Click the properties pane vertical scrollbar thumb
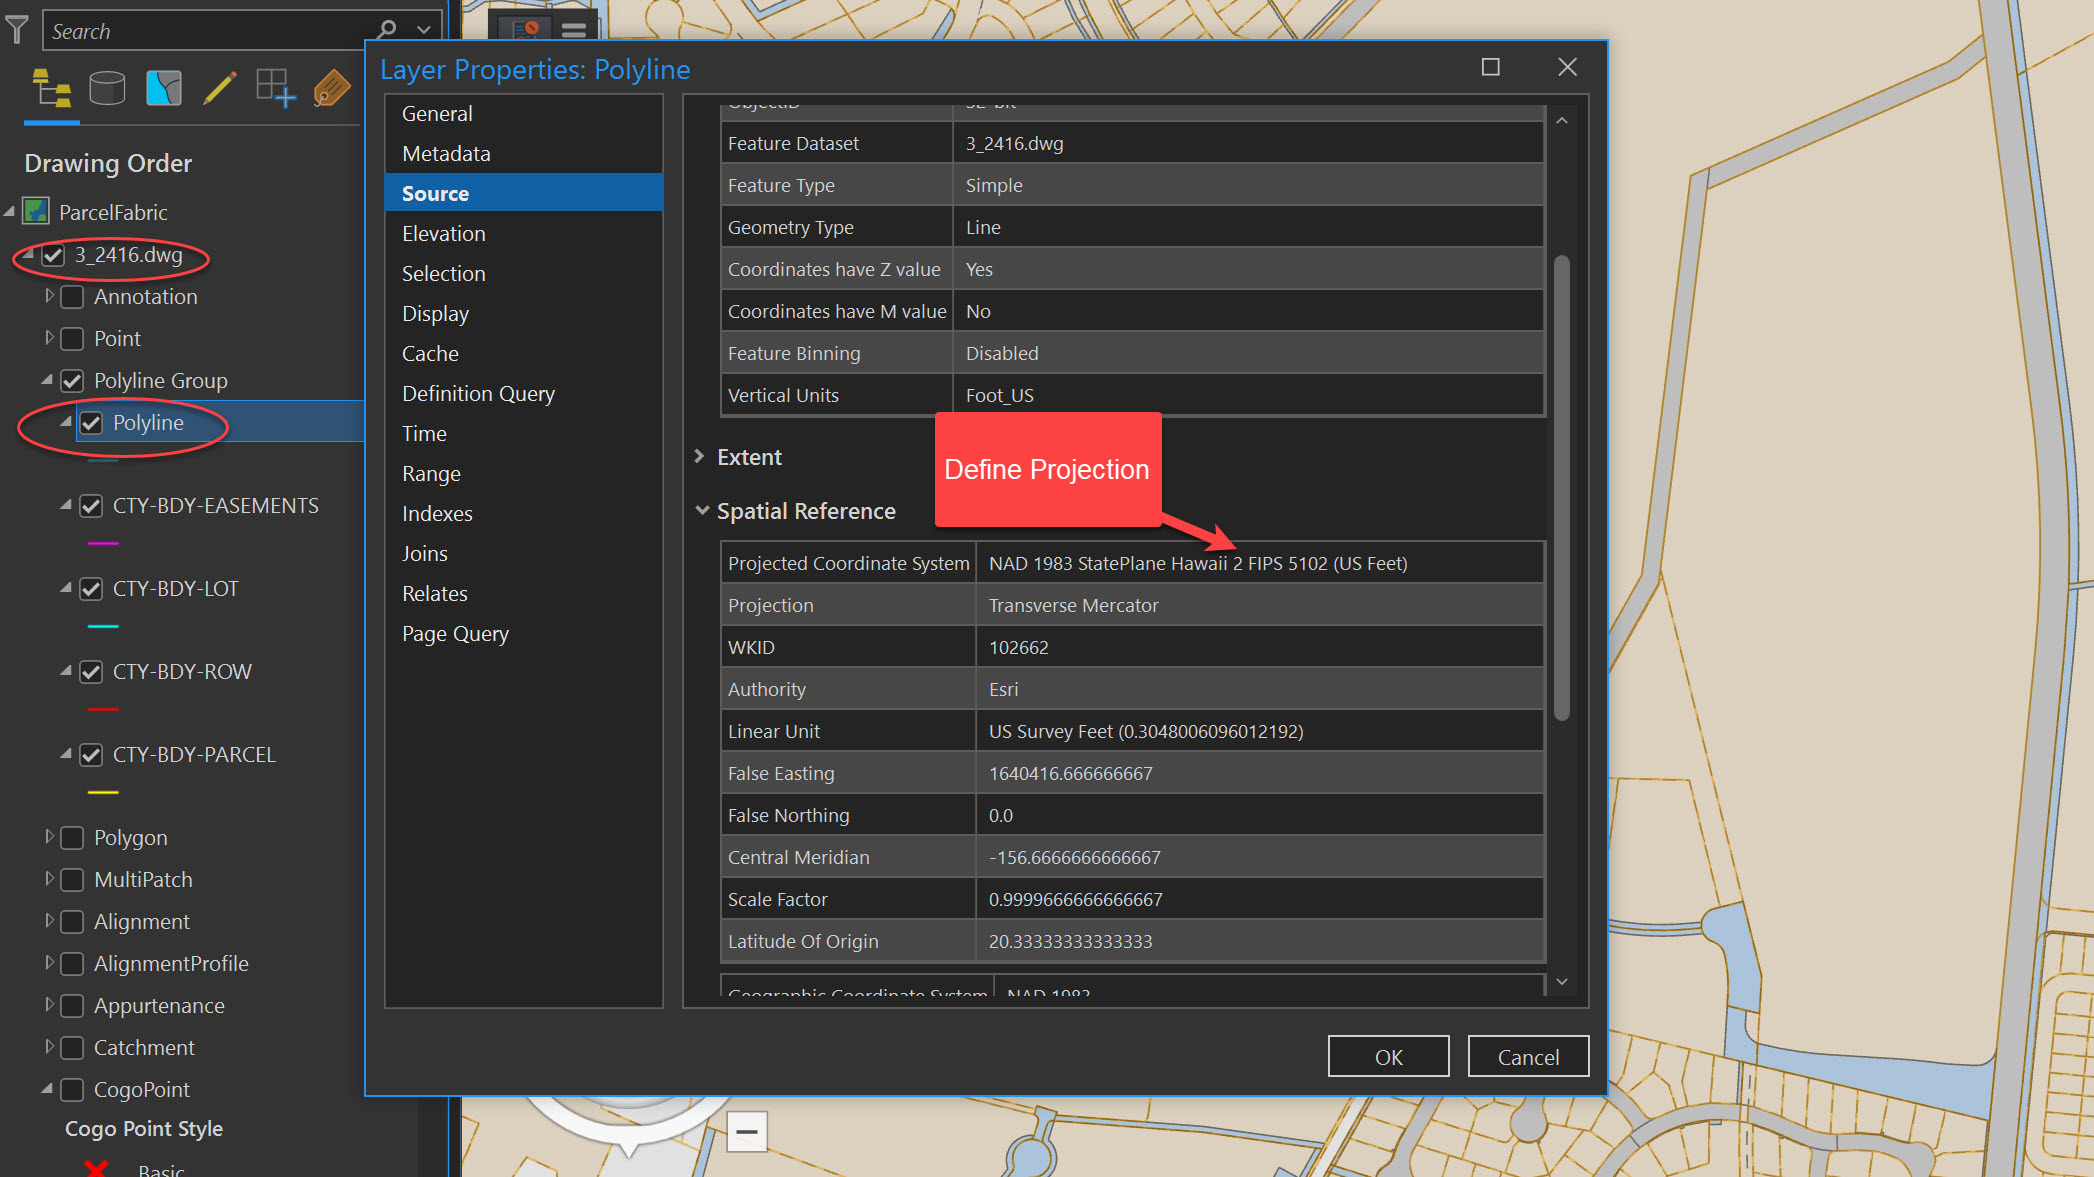 tap(1561, 488)
